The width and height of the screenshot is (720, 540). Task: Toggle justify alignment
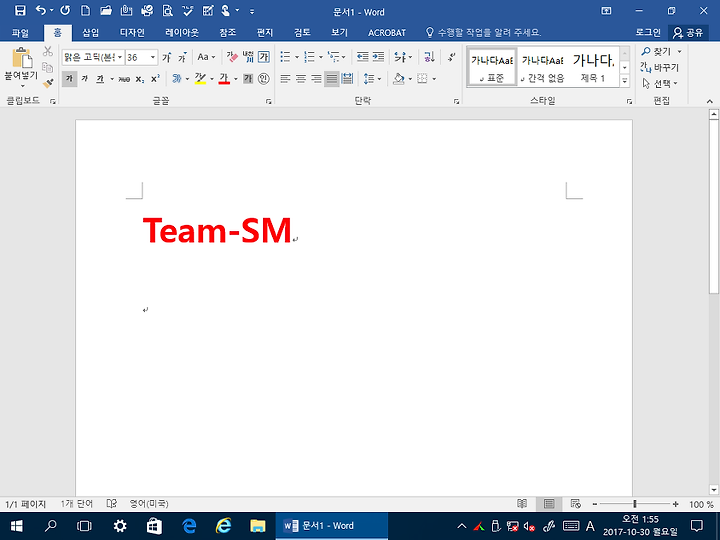pos(332,79)
